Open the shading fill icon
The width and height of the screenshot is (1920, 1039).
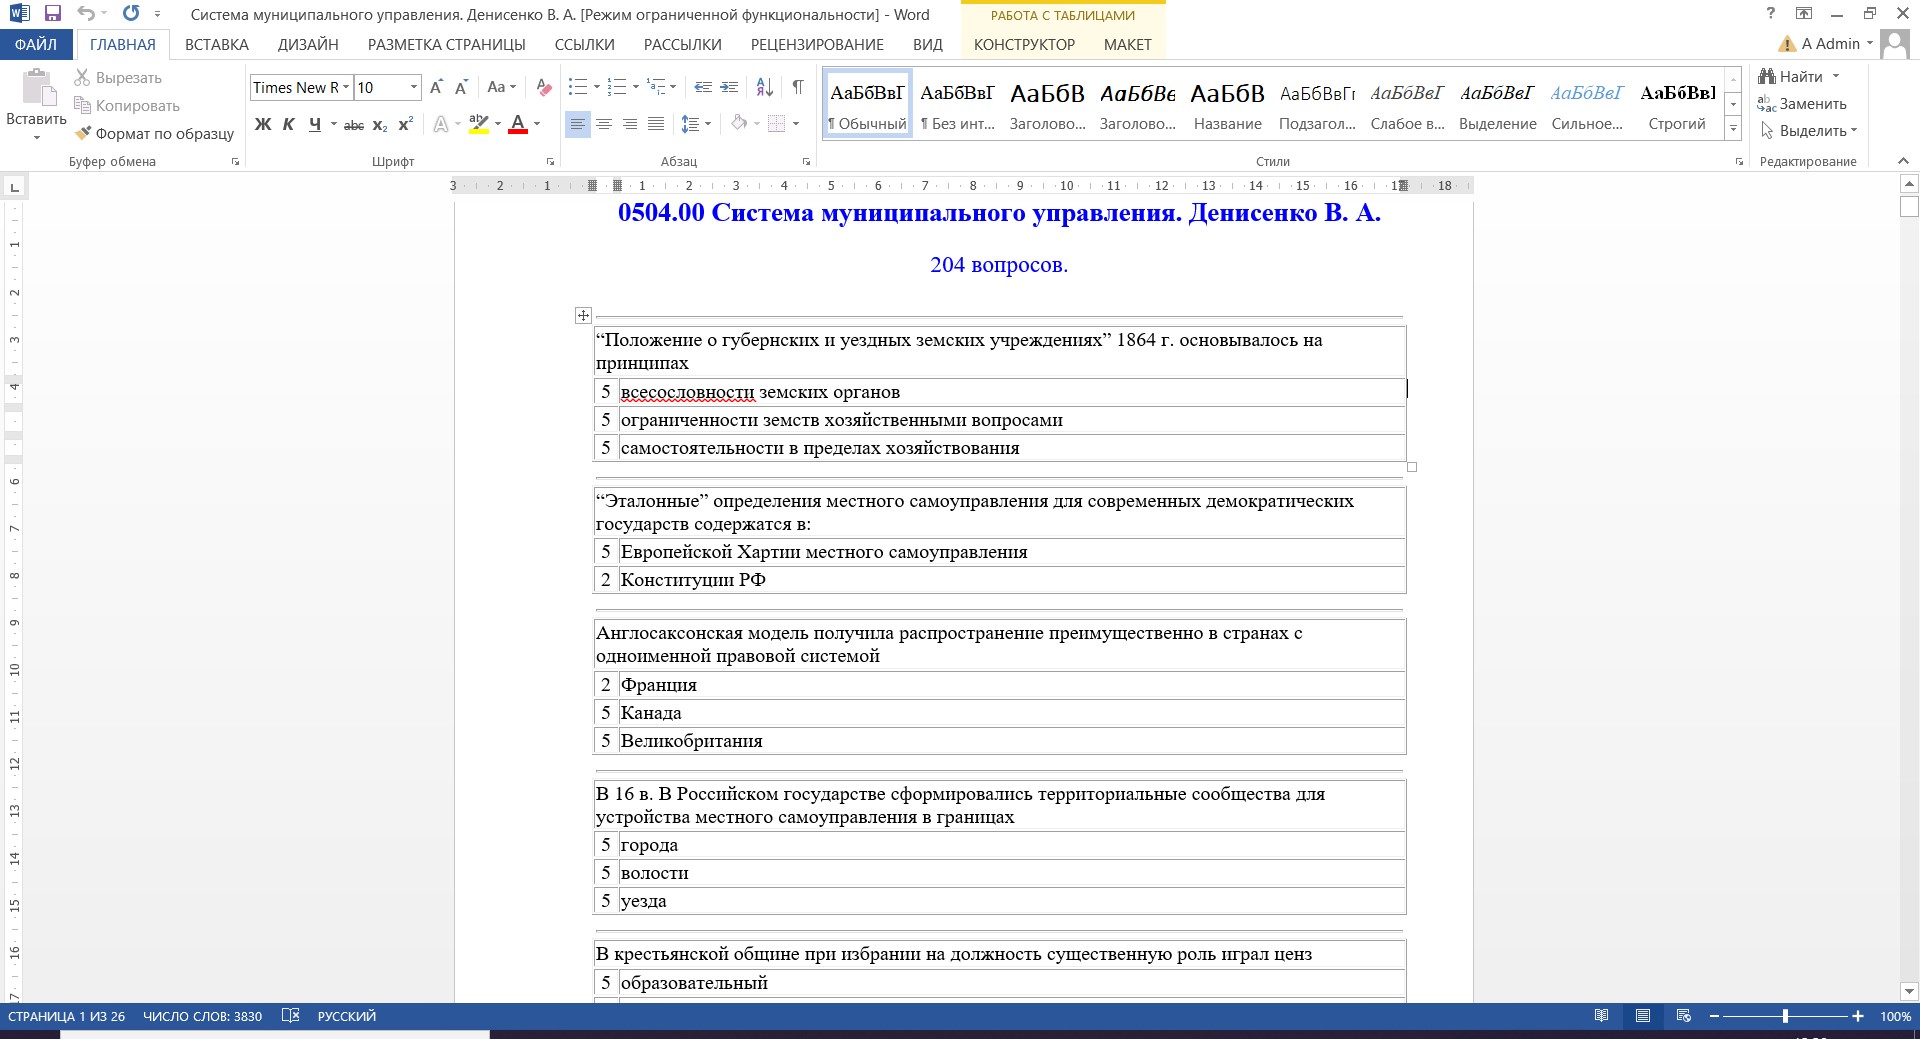(739, 124)
